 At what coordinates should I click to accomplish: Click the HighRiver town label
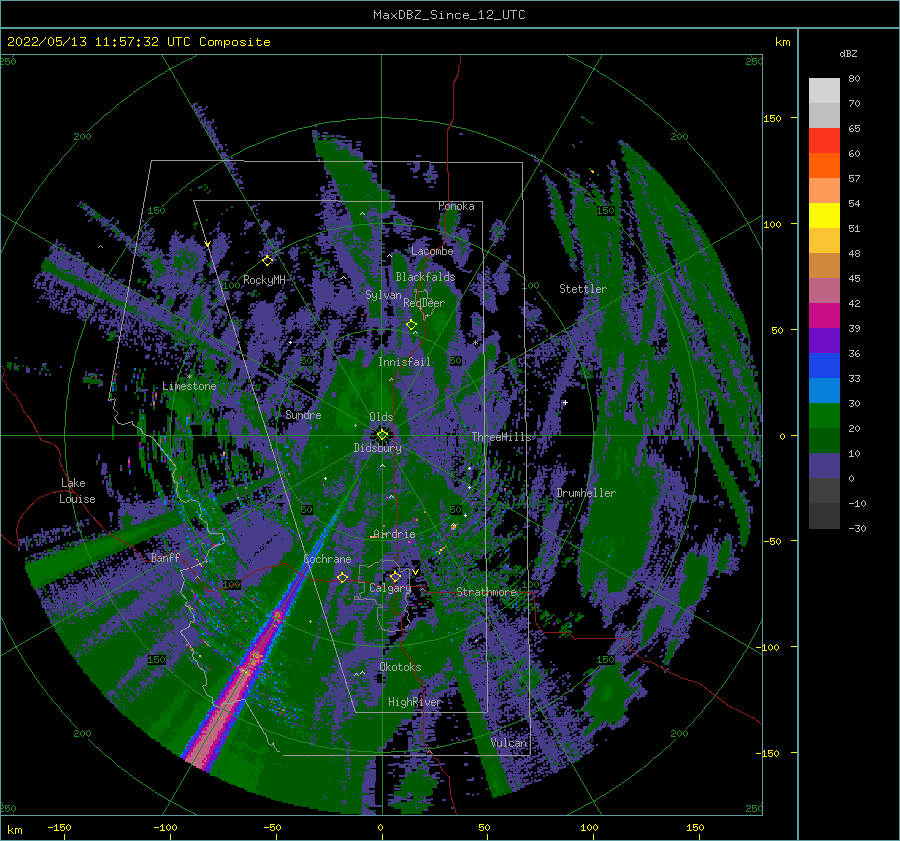pos(415,702)
